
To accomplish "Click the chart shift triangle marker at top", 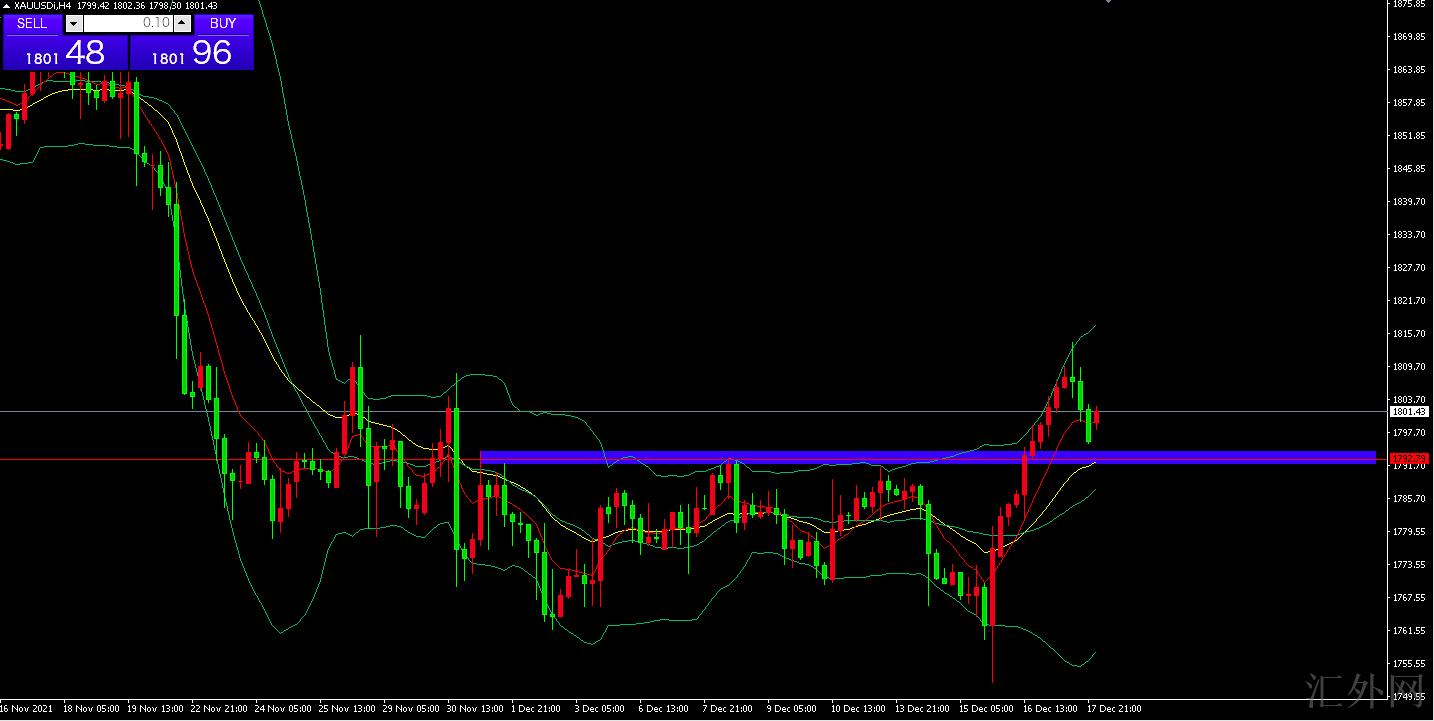I will coord(1108,3).
